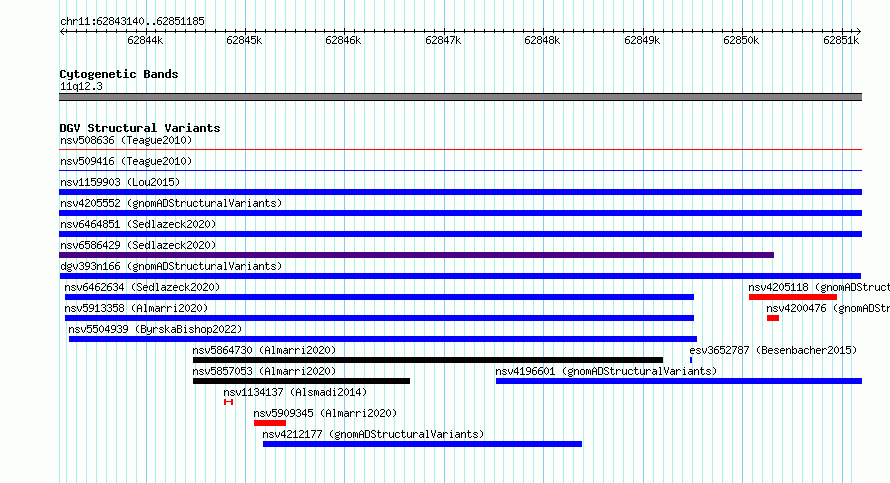Select the blue nsv6462634 variant bar

[x=379, y=297]
